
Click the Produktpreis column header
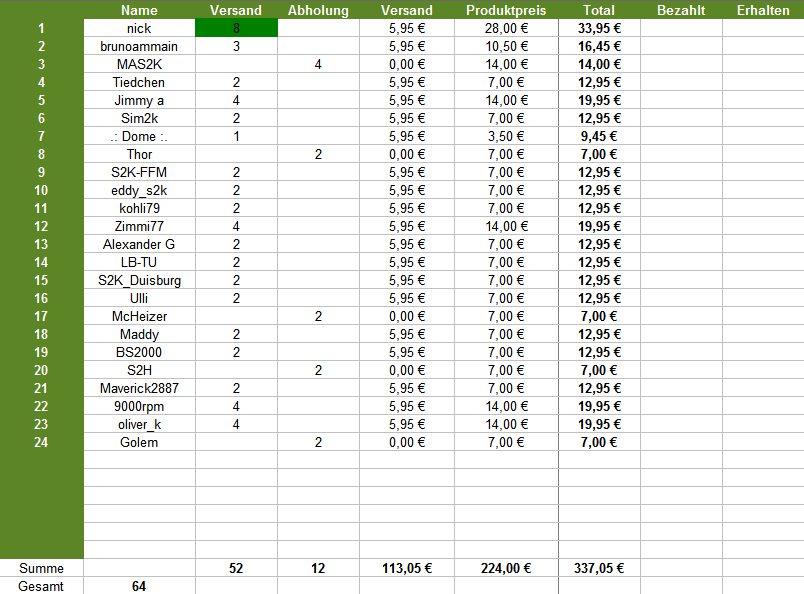coord(506,10)
